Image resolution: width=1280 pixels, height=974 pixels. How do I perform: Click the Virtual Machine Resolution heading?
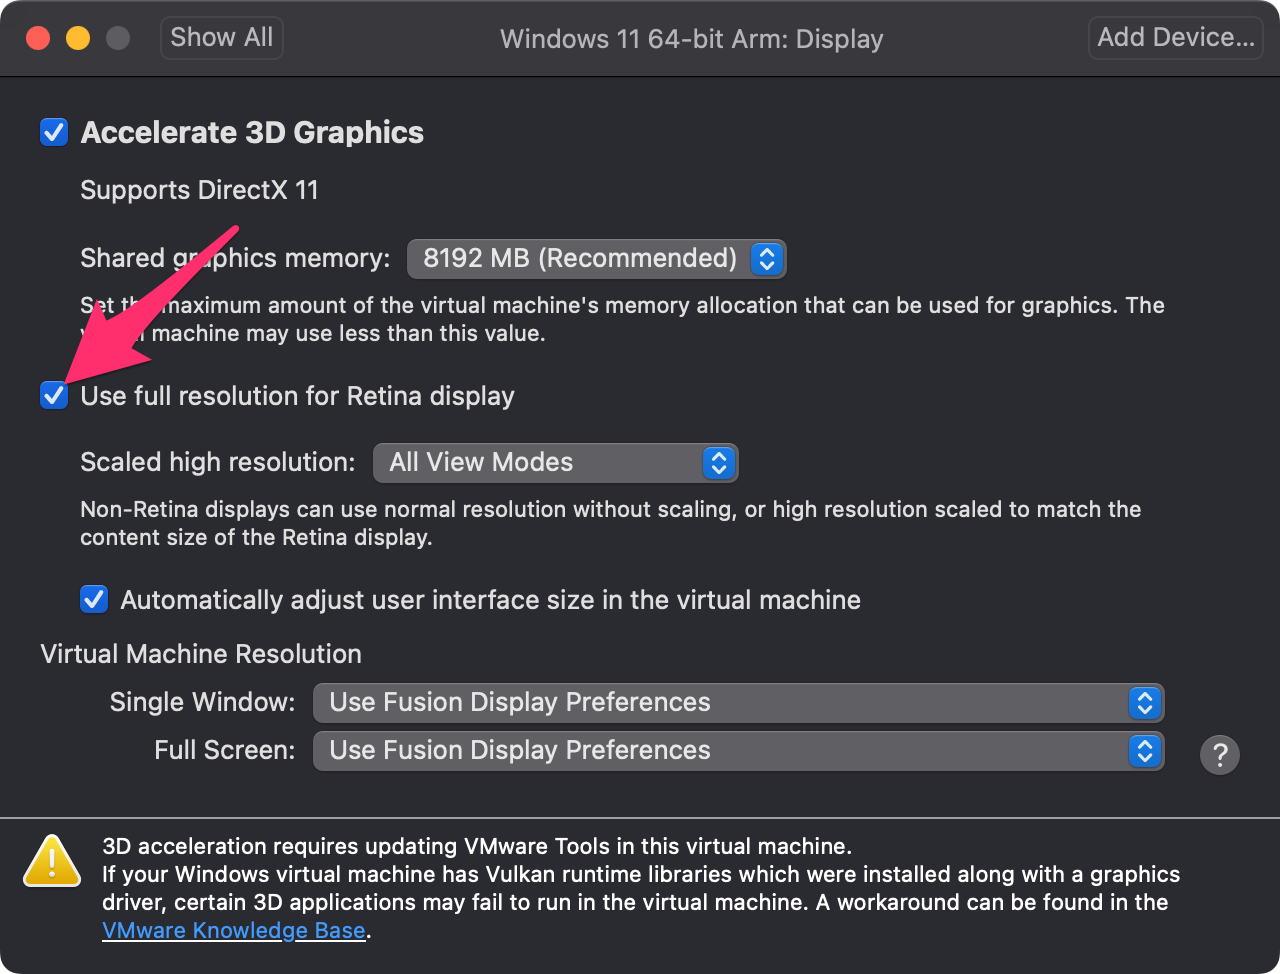coord(201,654)
